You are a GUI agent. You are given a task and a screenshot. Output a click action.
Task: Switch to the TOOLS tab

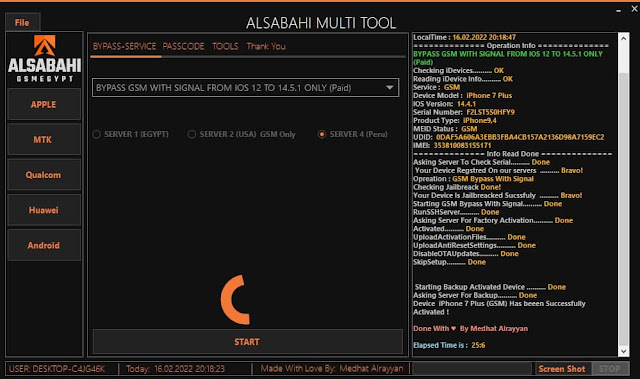(x=225, y=47)
